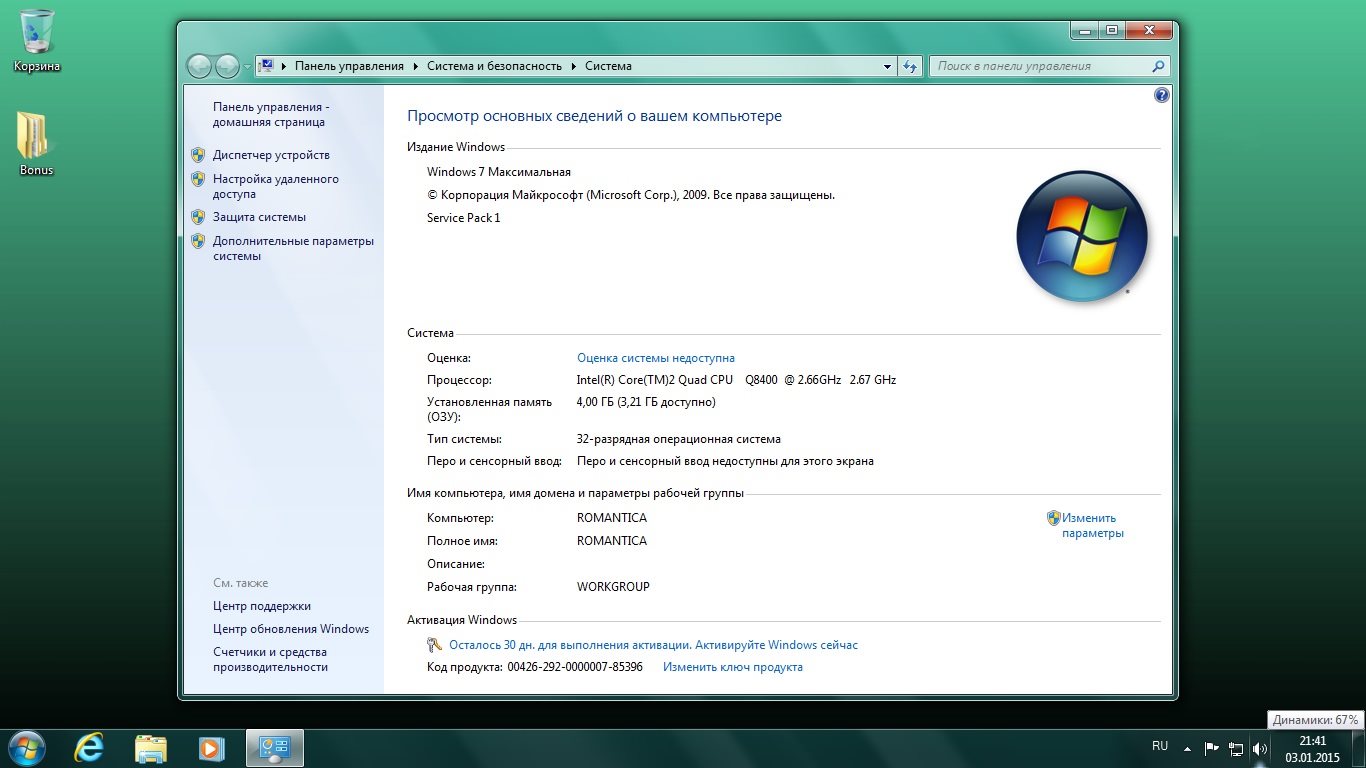Click the Show desktop strip
Screen dimensions: 1366x768
[x=1358, y=749]
